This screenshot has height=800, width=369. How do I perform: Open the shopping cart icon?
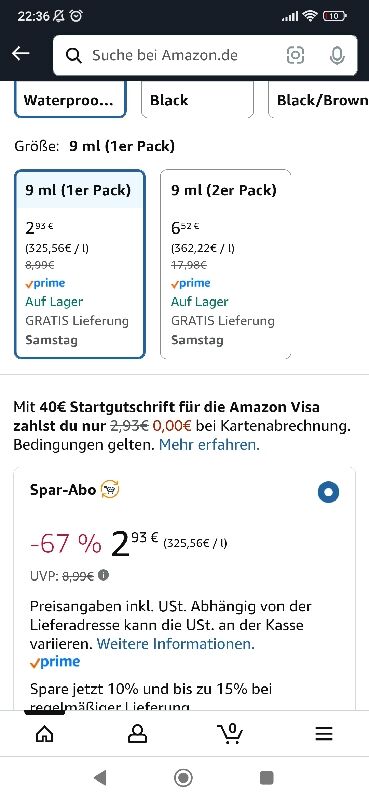point(230,733)
